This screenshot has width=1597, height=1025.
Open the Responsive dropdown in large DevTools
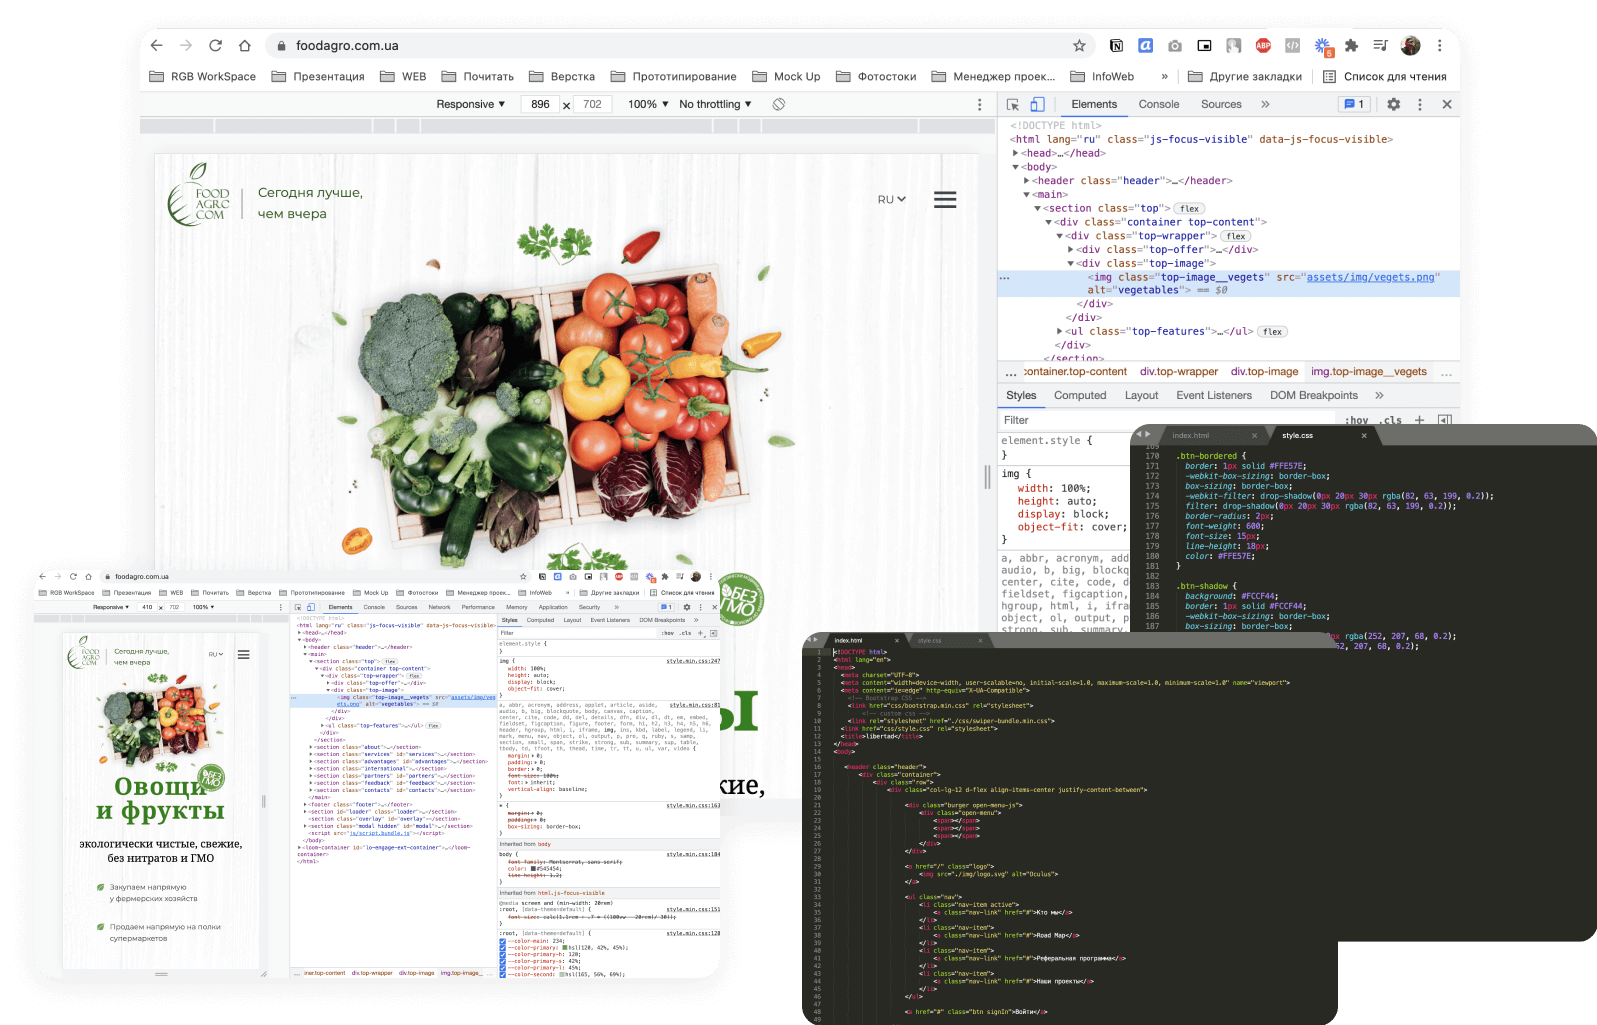[x=471, y=104]
